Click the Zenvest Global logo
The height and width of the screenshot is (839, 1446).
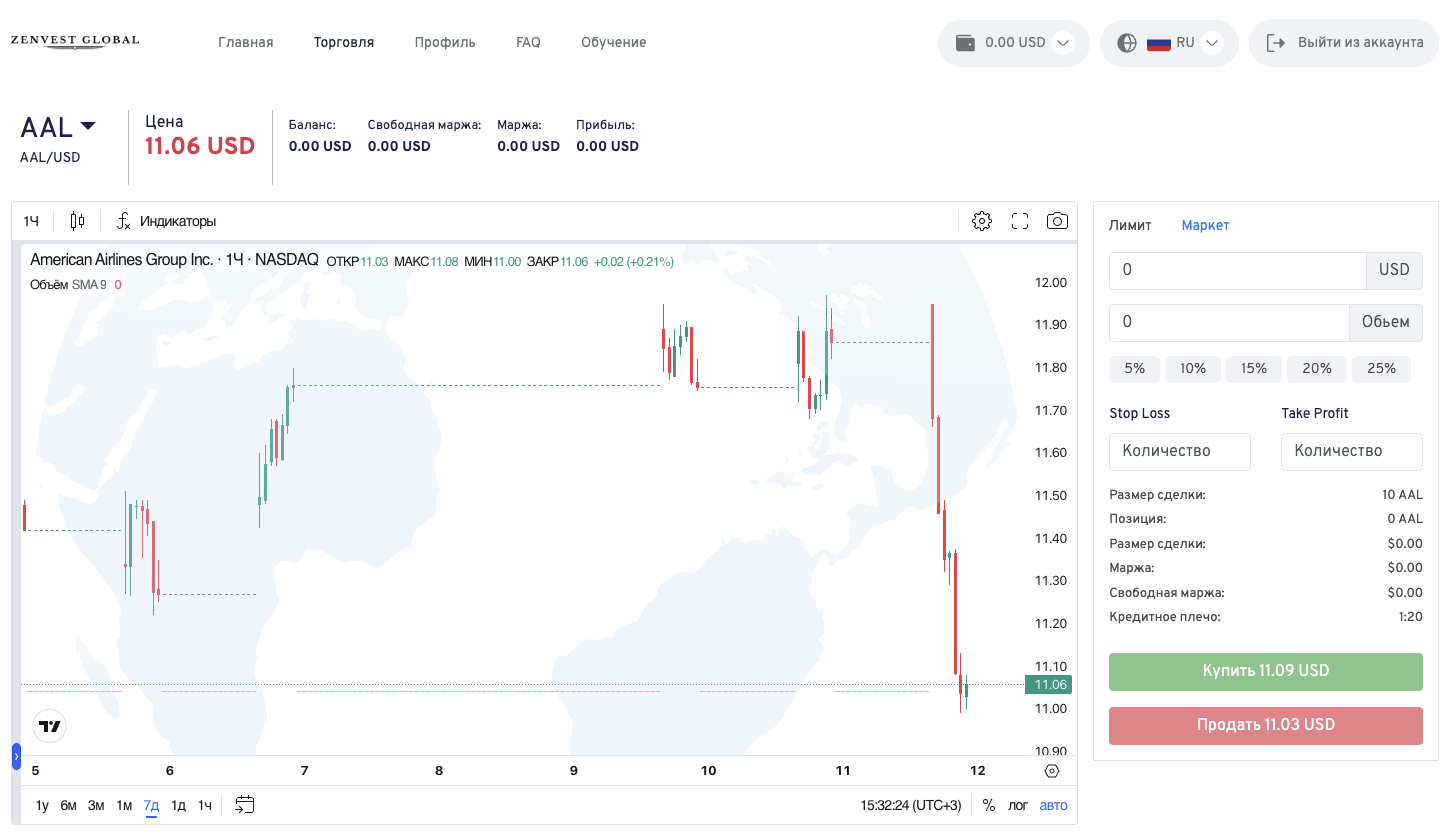coord(75,41)
